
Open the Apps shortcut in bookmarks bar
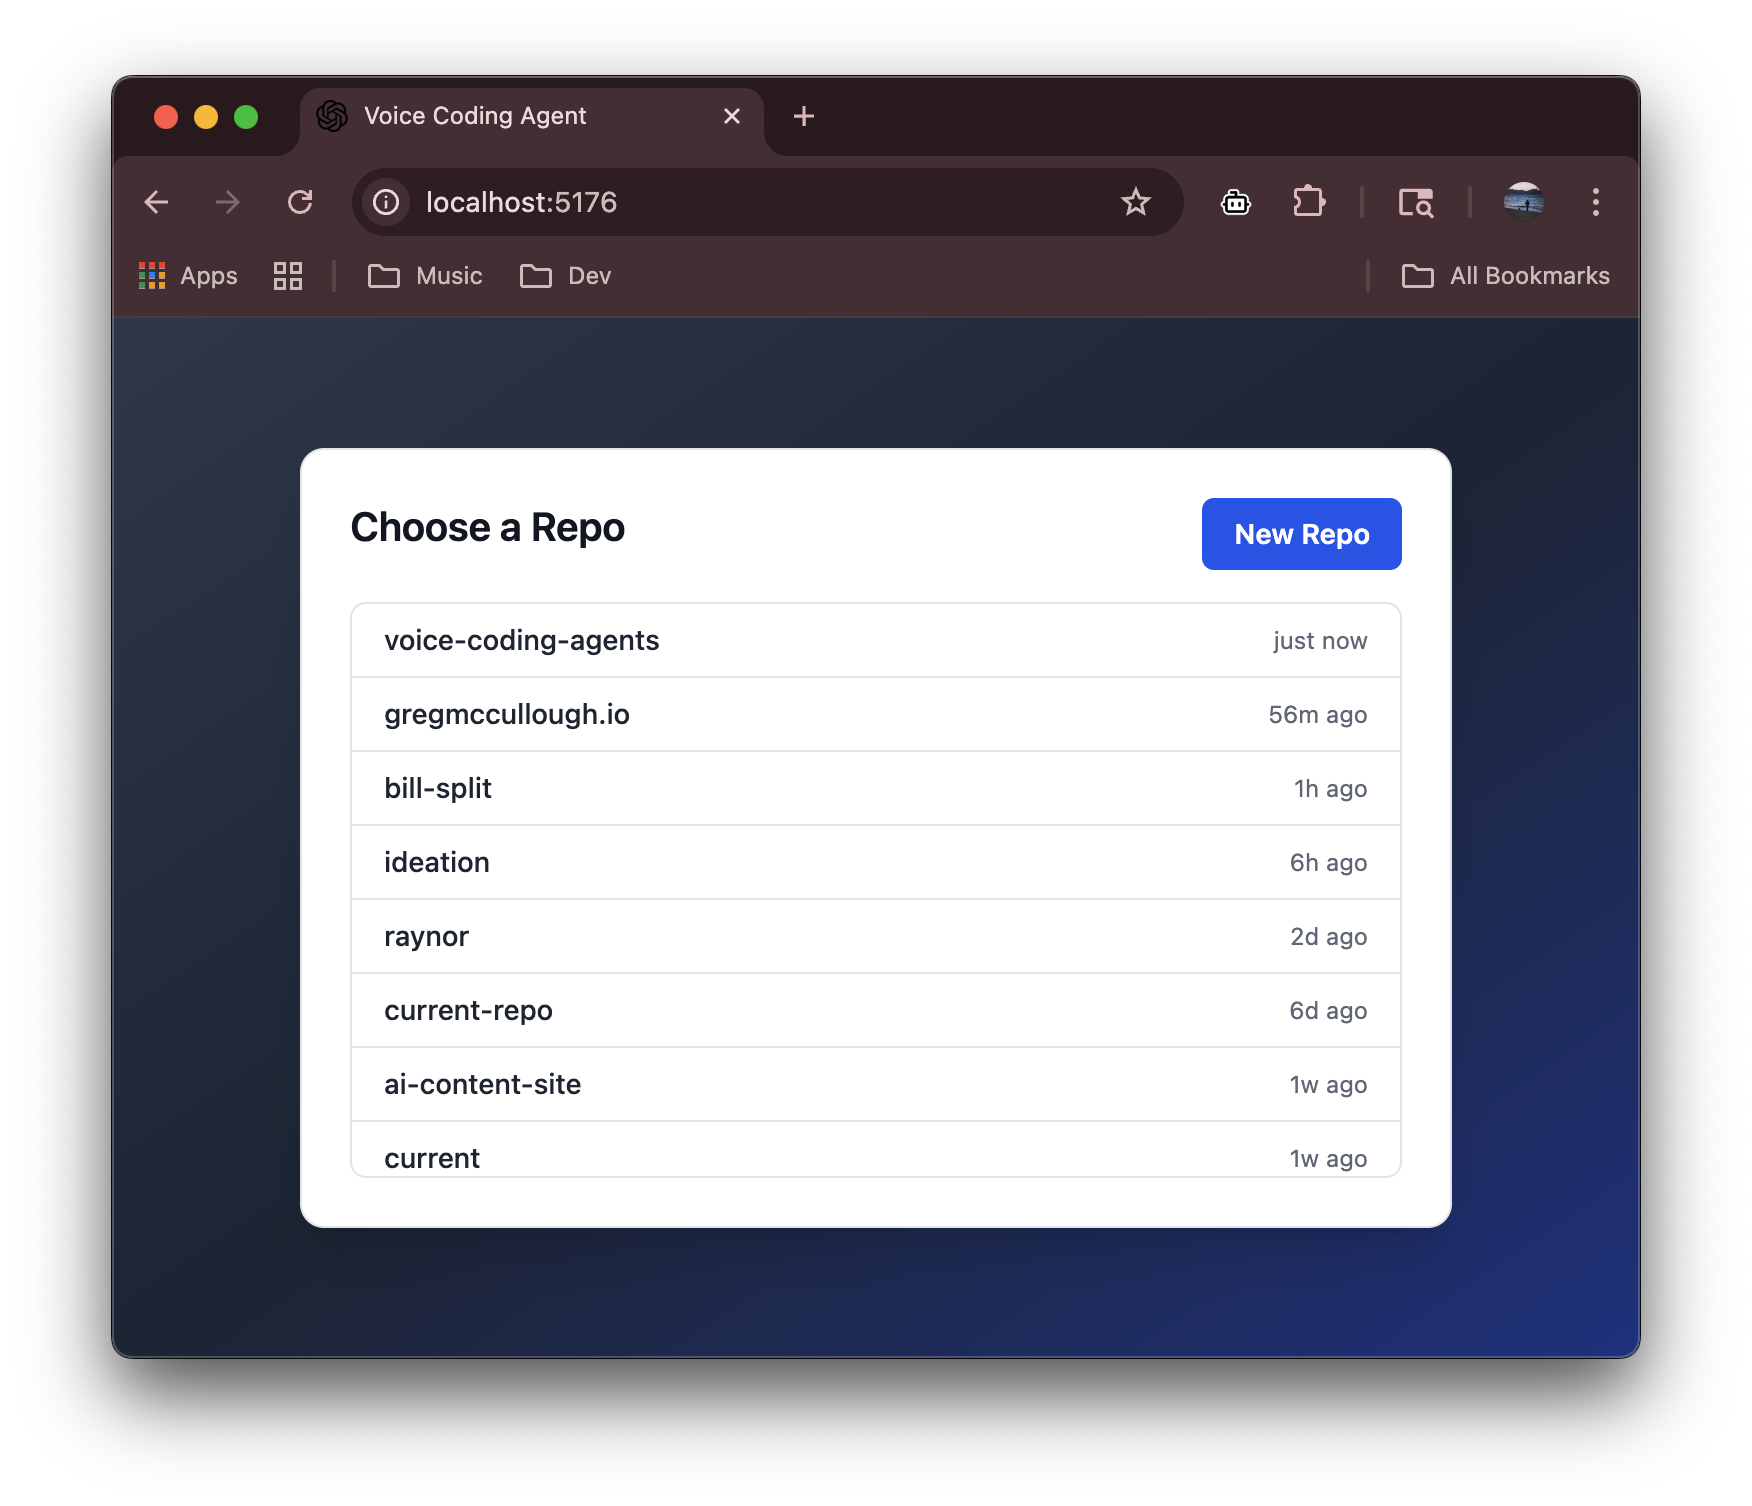click(189, 276)
